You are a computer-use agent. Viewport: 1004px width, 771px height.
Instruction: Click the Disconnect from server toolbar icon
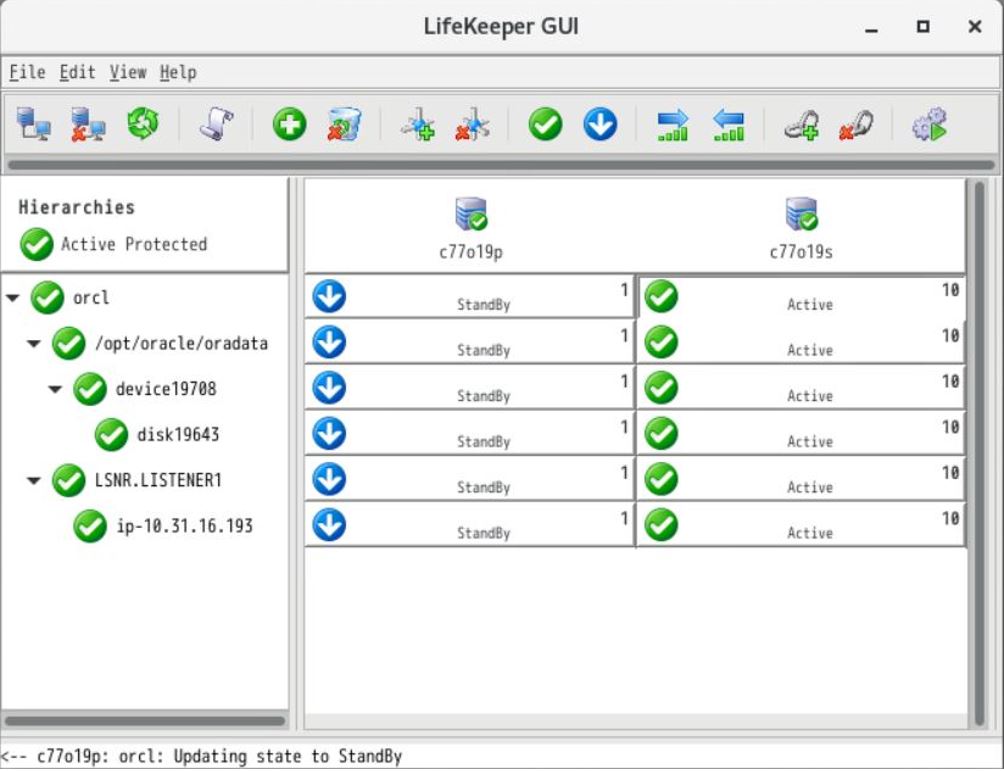pyautogui.click(x=88, y=124)
